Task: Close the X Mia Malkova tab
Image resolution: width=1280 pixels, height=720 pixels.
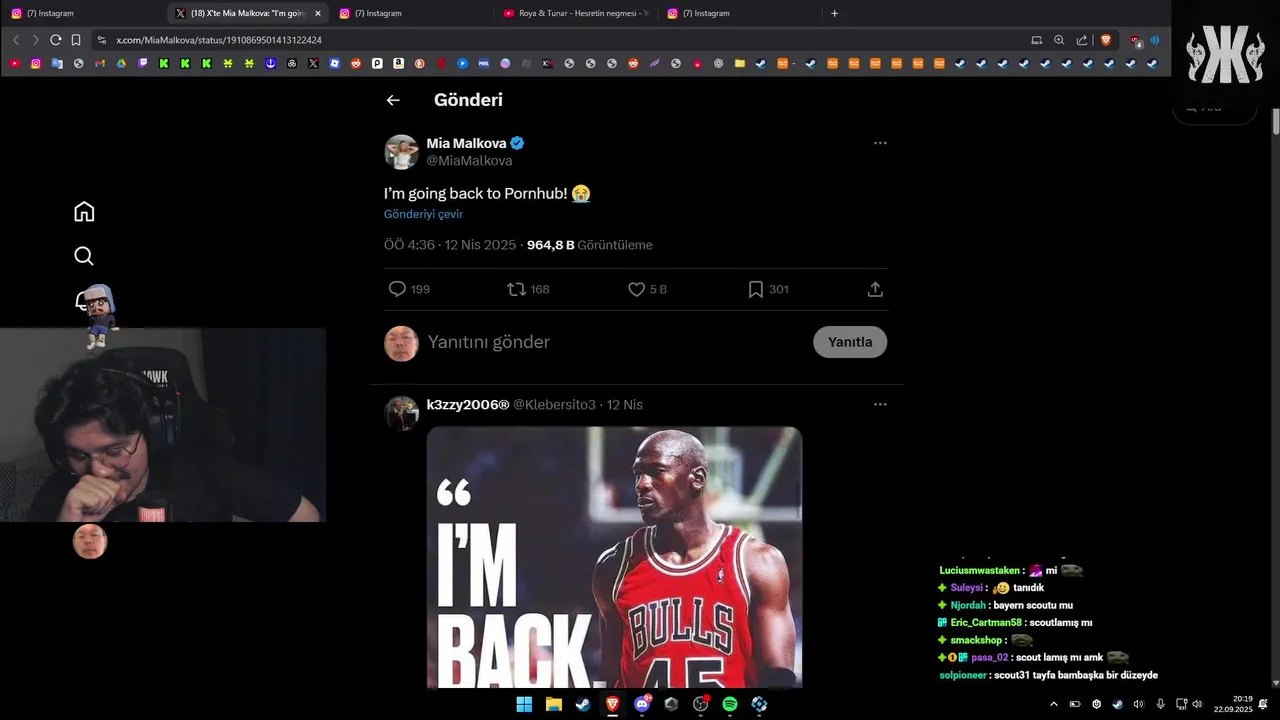Action: (318, 13)
